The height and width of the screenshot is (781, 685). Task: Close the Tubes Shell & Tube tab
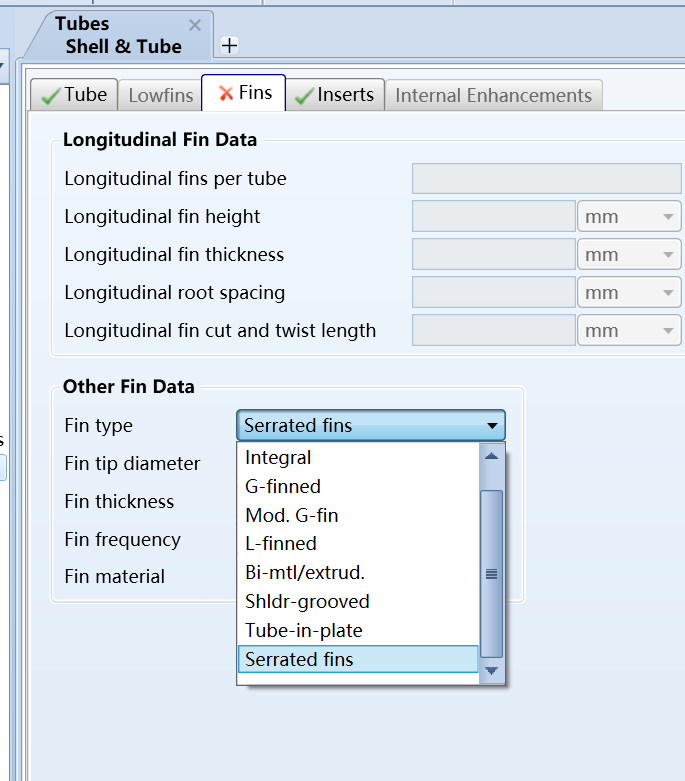click(195, 25)
